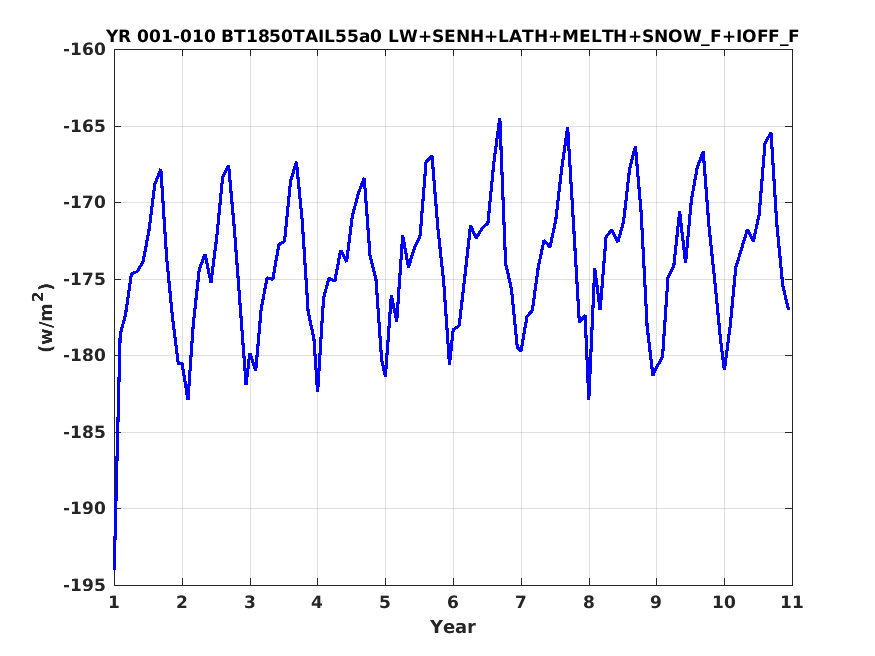This screenshot has height=656, width=875.
Task: Click the curve's lowest point at year 1
Action: point(114,569)
